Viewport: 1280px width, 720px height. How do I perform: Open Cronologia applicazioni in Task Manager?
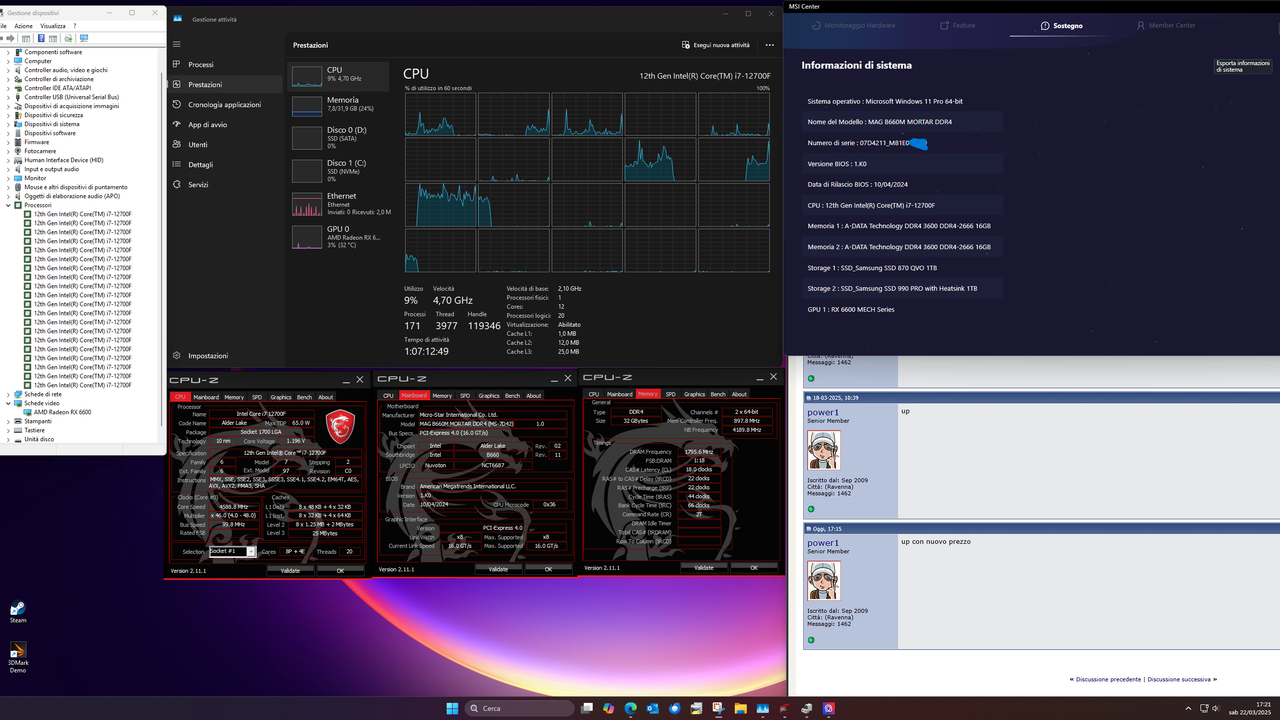pos(224,104)
